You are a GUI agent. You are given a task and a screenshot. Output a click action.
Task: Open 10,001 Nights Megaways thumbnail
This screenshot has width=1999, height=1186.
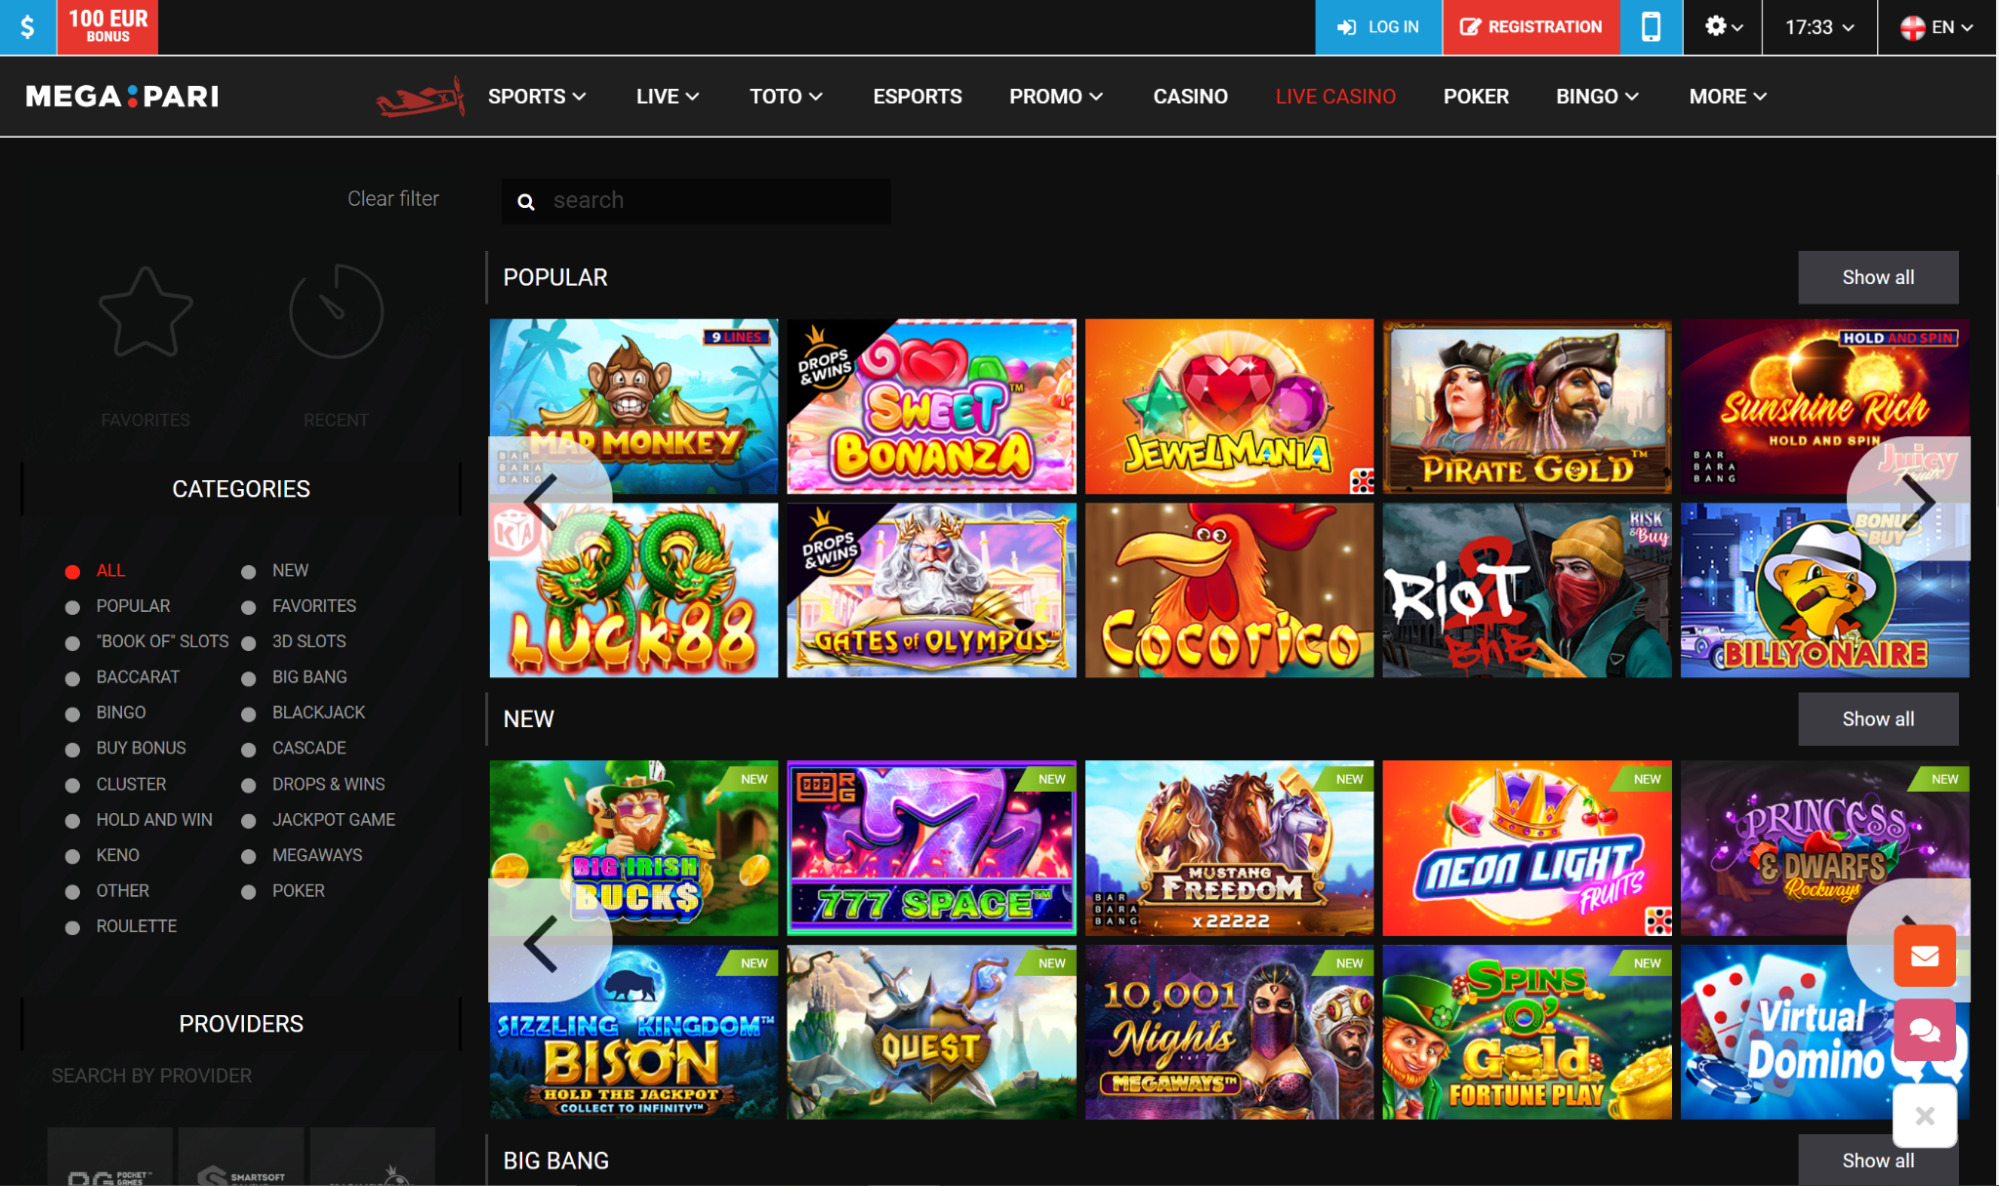[x=1229, y=1032]
